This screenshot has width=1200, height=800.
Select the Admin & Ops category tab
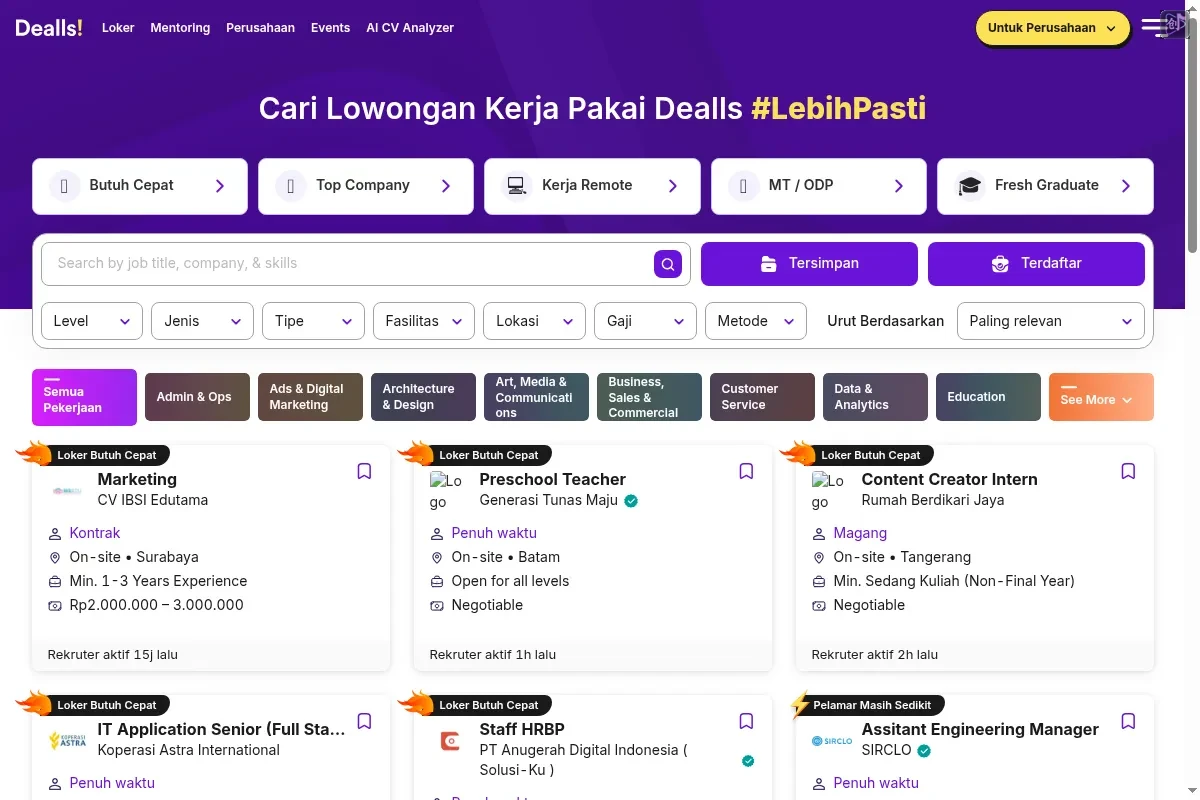coord(197,397)
